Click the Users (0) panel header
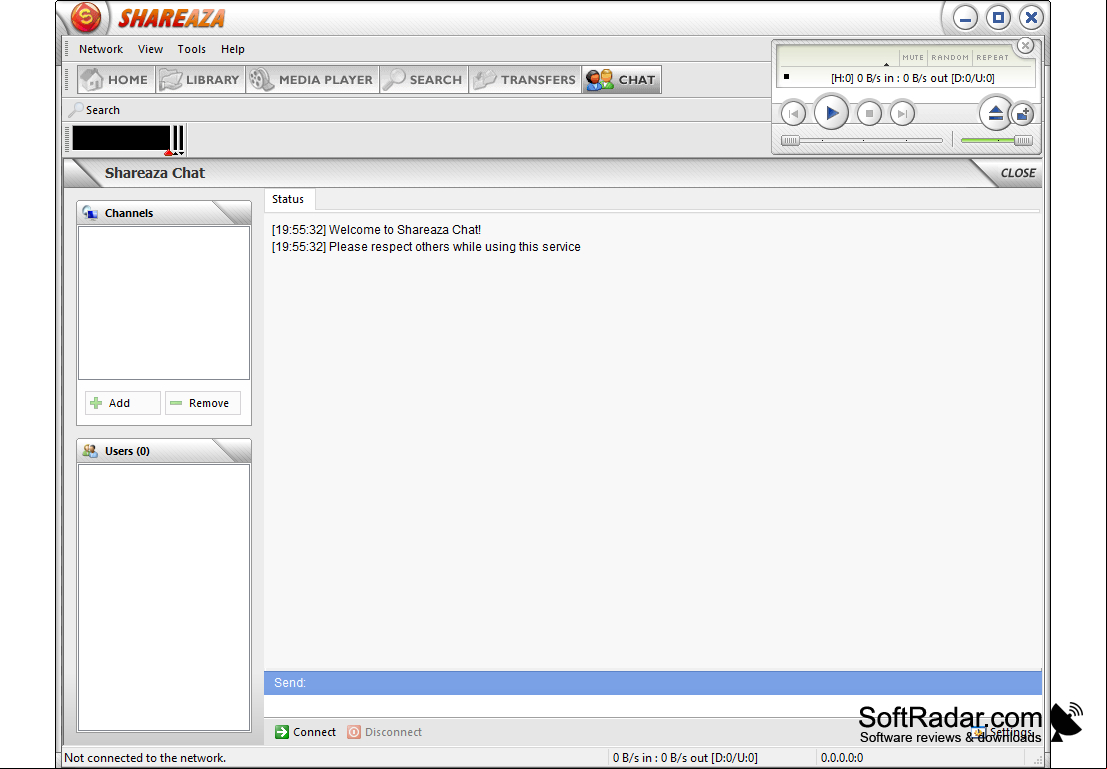The height and width of the screenshot is (769, 1107). (164, 451)
